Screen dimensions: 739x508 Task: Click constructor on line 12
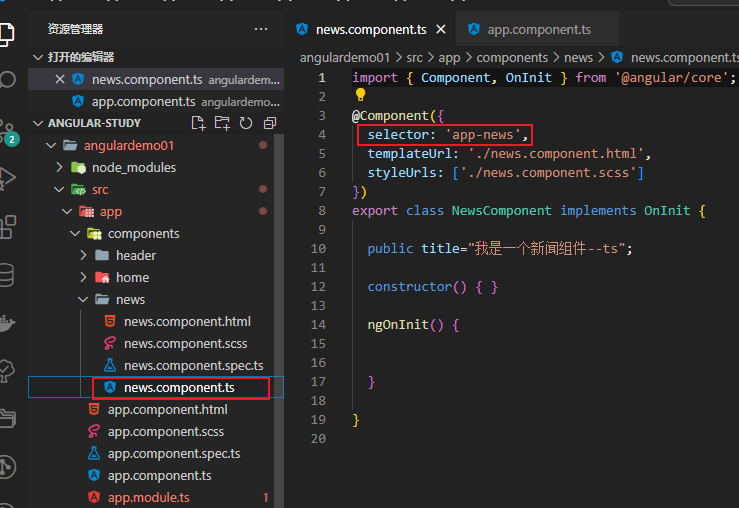409,287
